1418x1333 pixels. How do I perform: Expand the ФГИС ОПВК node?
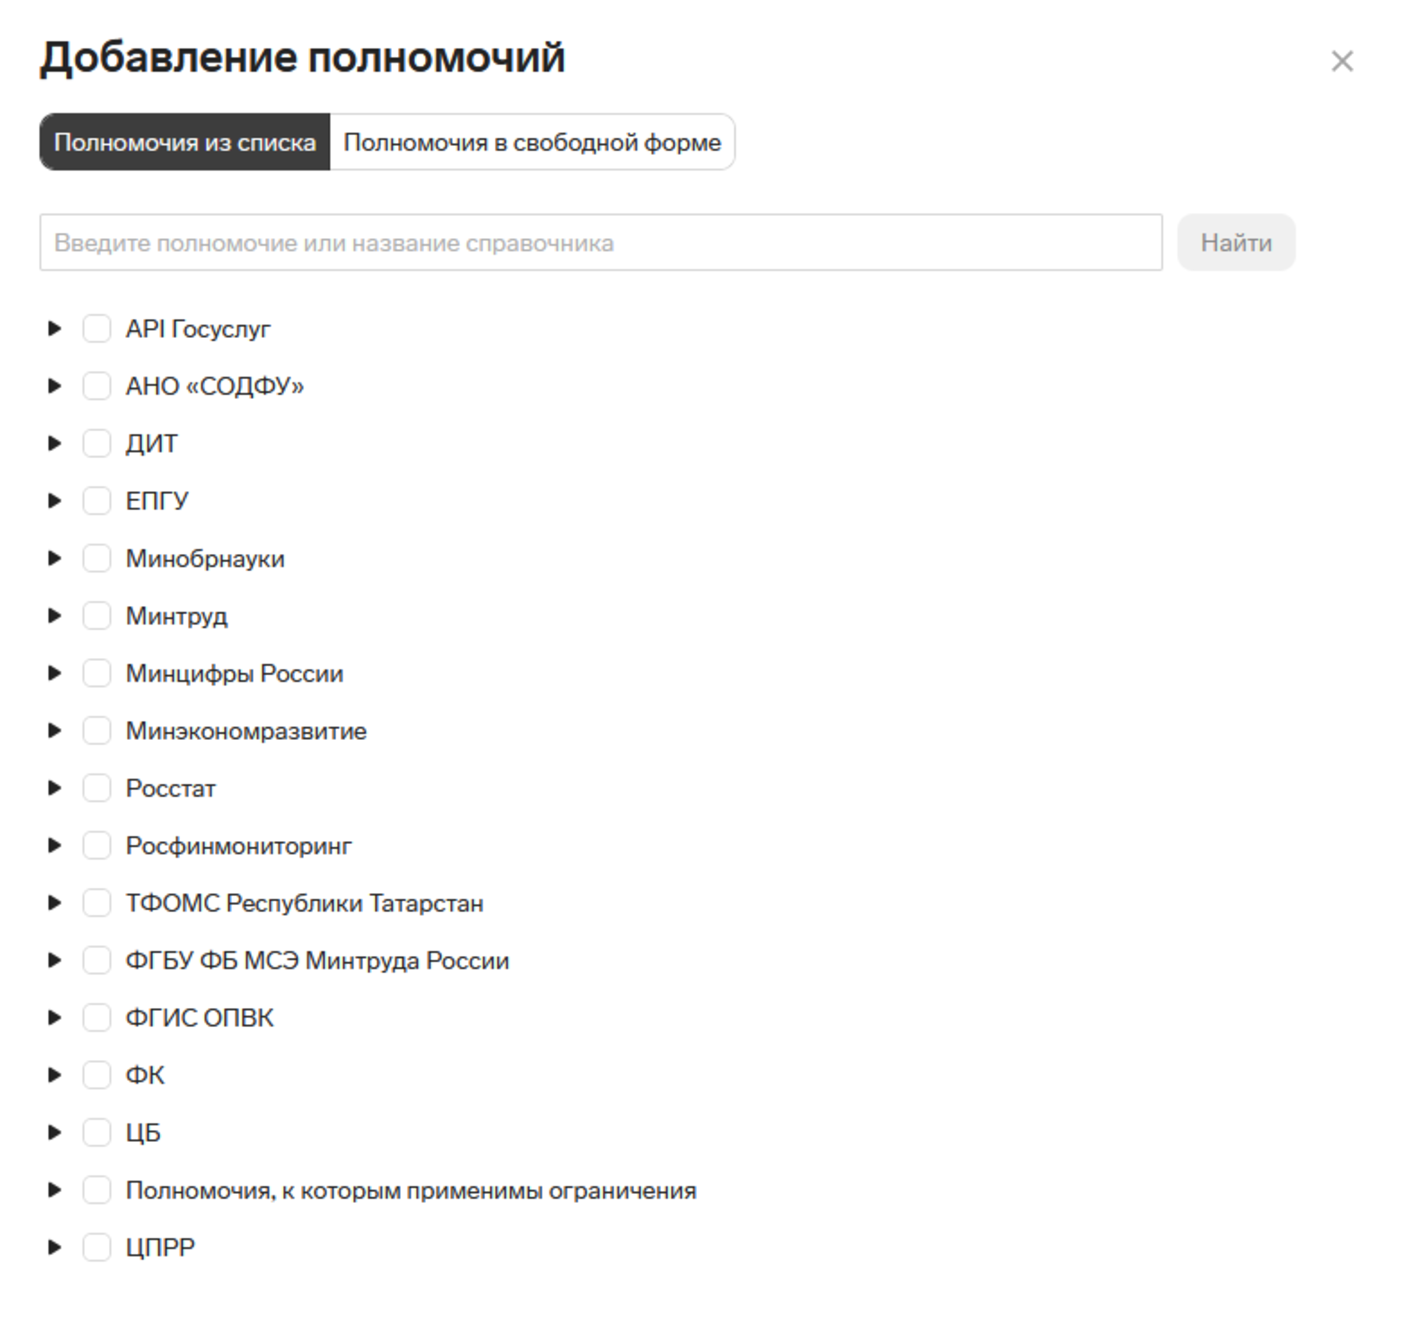pyautogui.click(x=55, y=1017)
